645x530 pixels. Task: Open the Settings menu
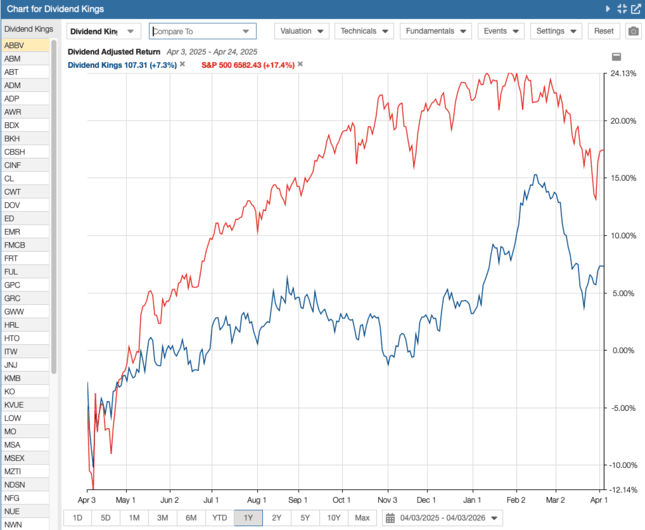pos(556,31)
